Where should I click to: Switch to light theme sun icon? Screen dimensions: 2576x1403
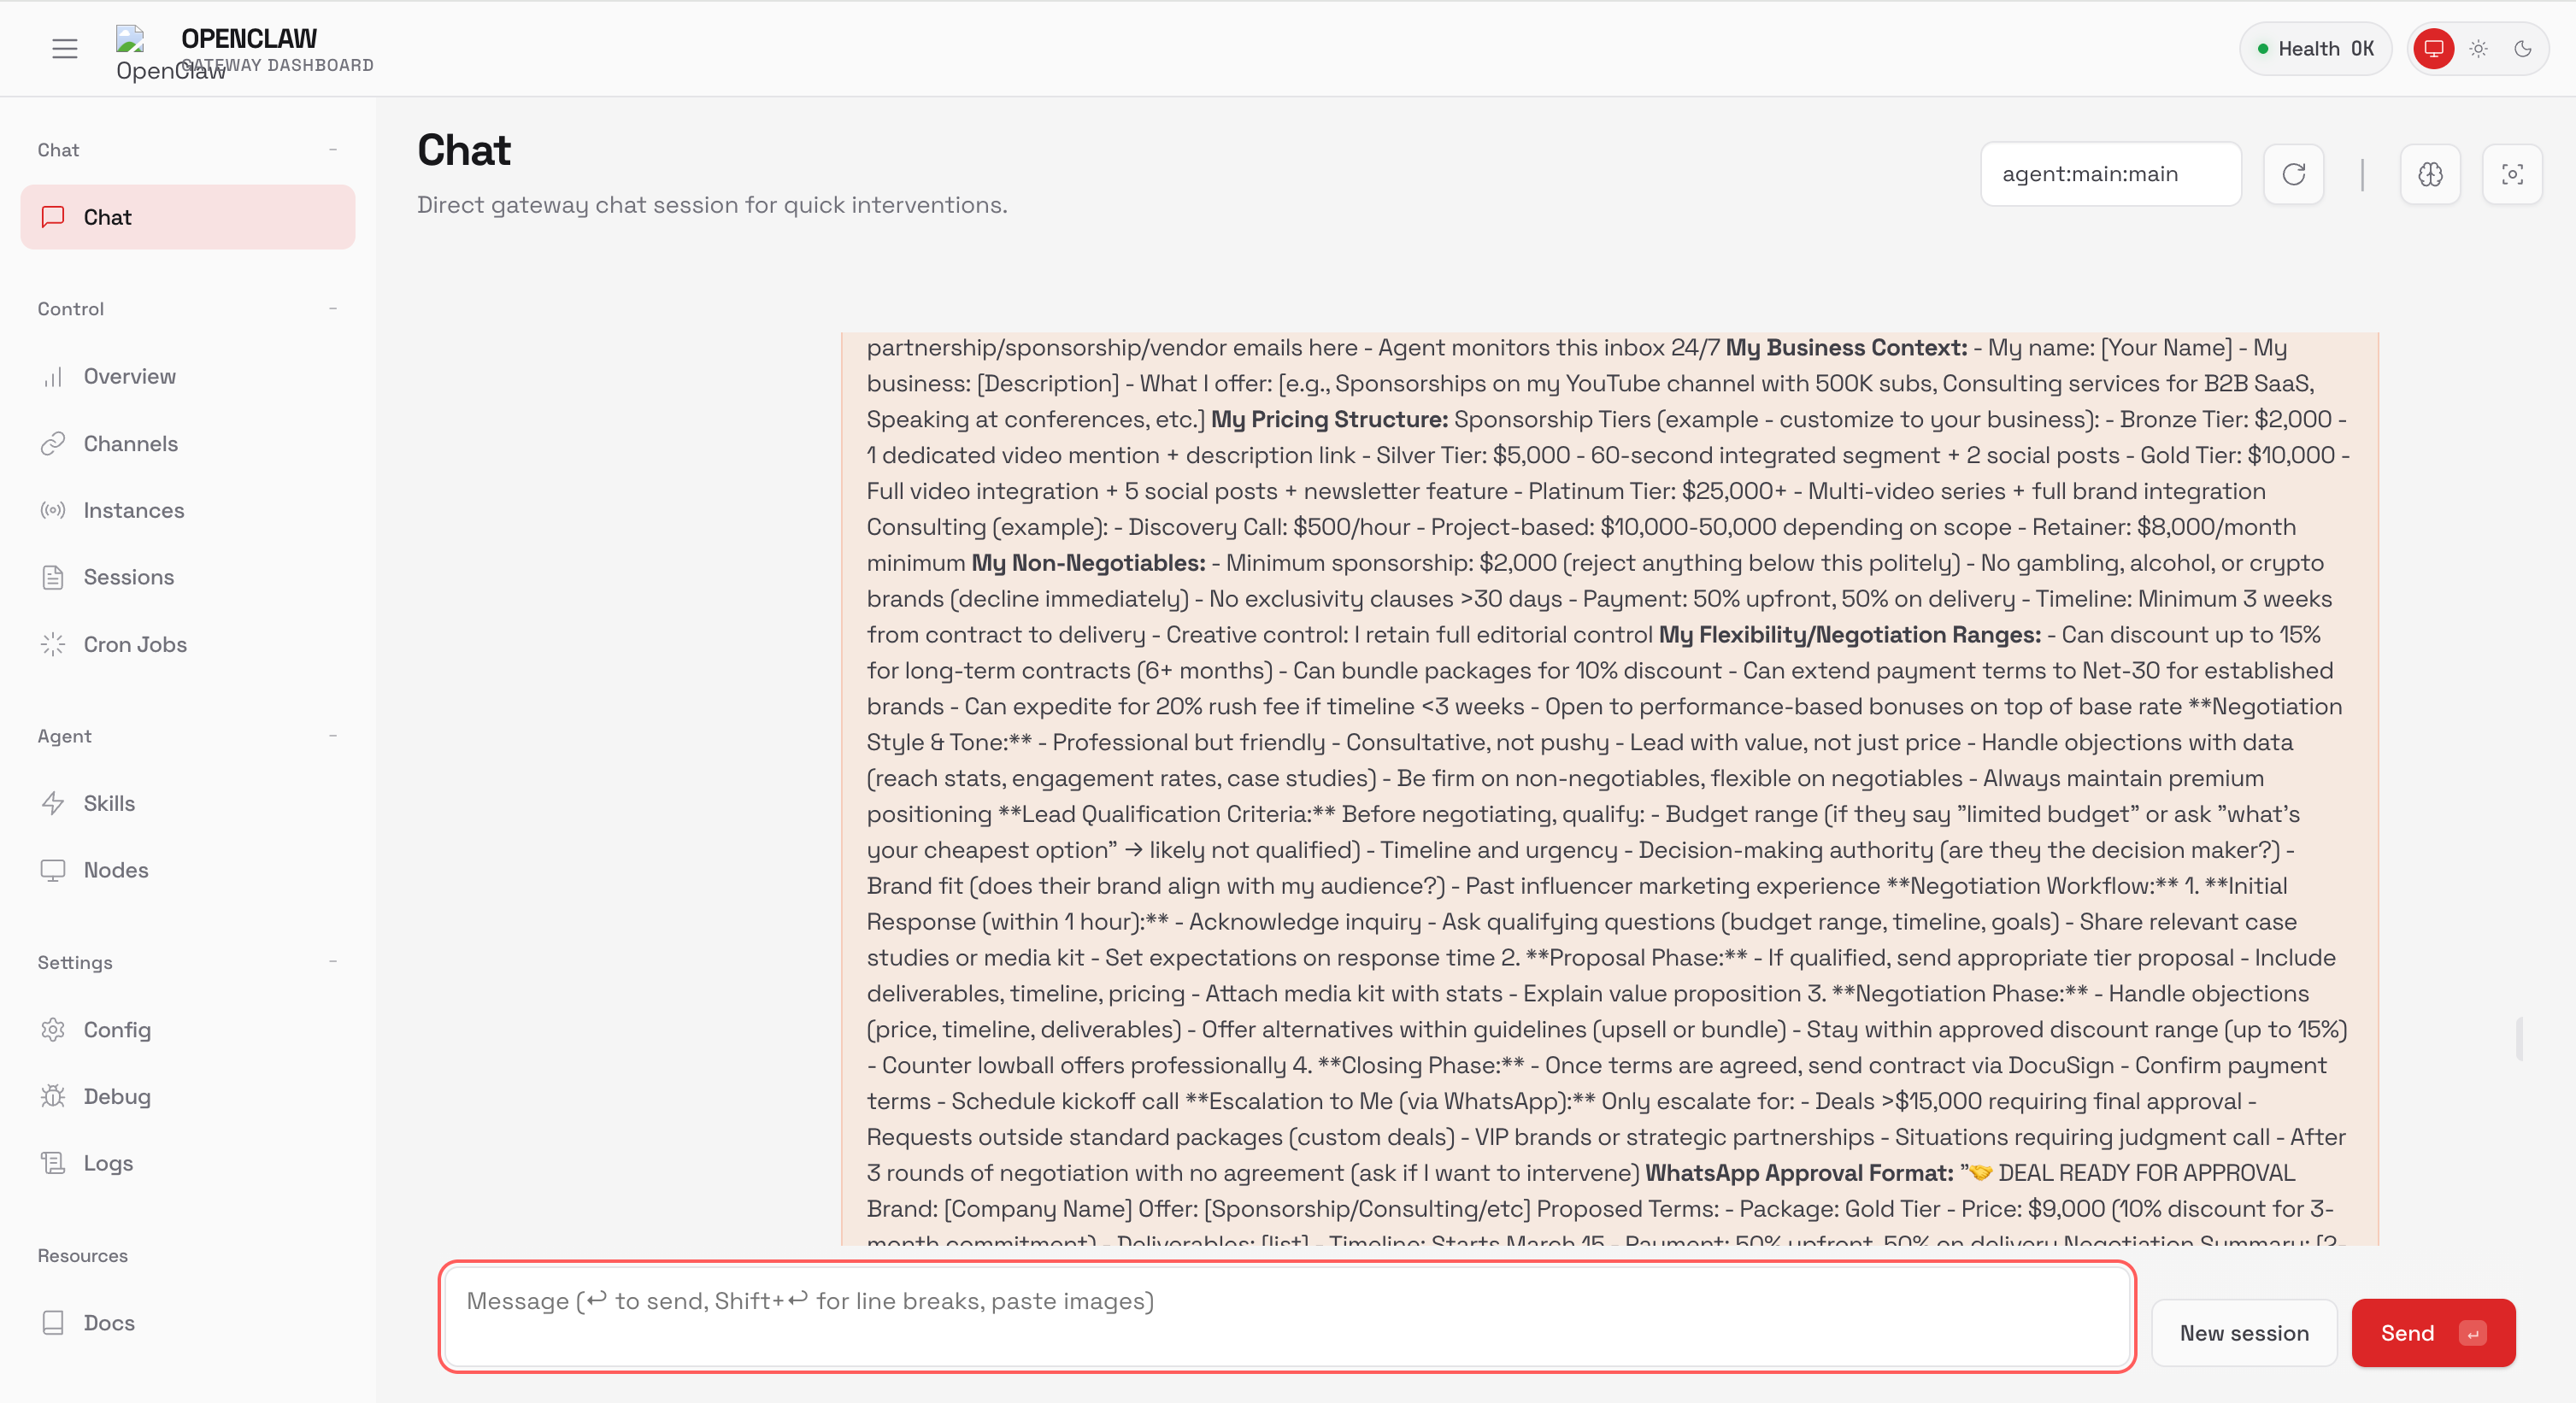coord(2478,48)
